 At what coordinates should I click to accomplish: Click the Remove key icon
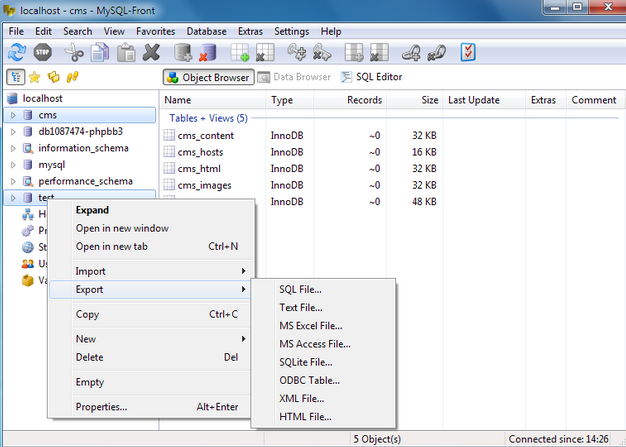coord(322,52)
